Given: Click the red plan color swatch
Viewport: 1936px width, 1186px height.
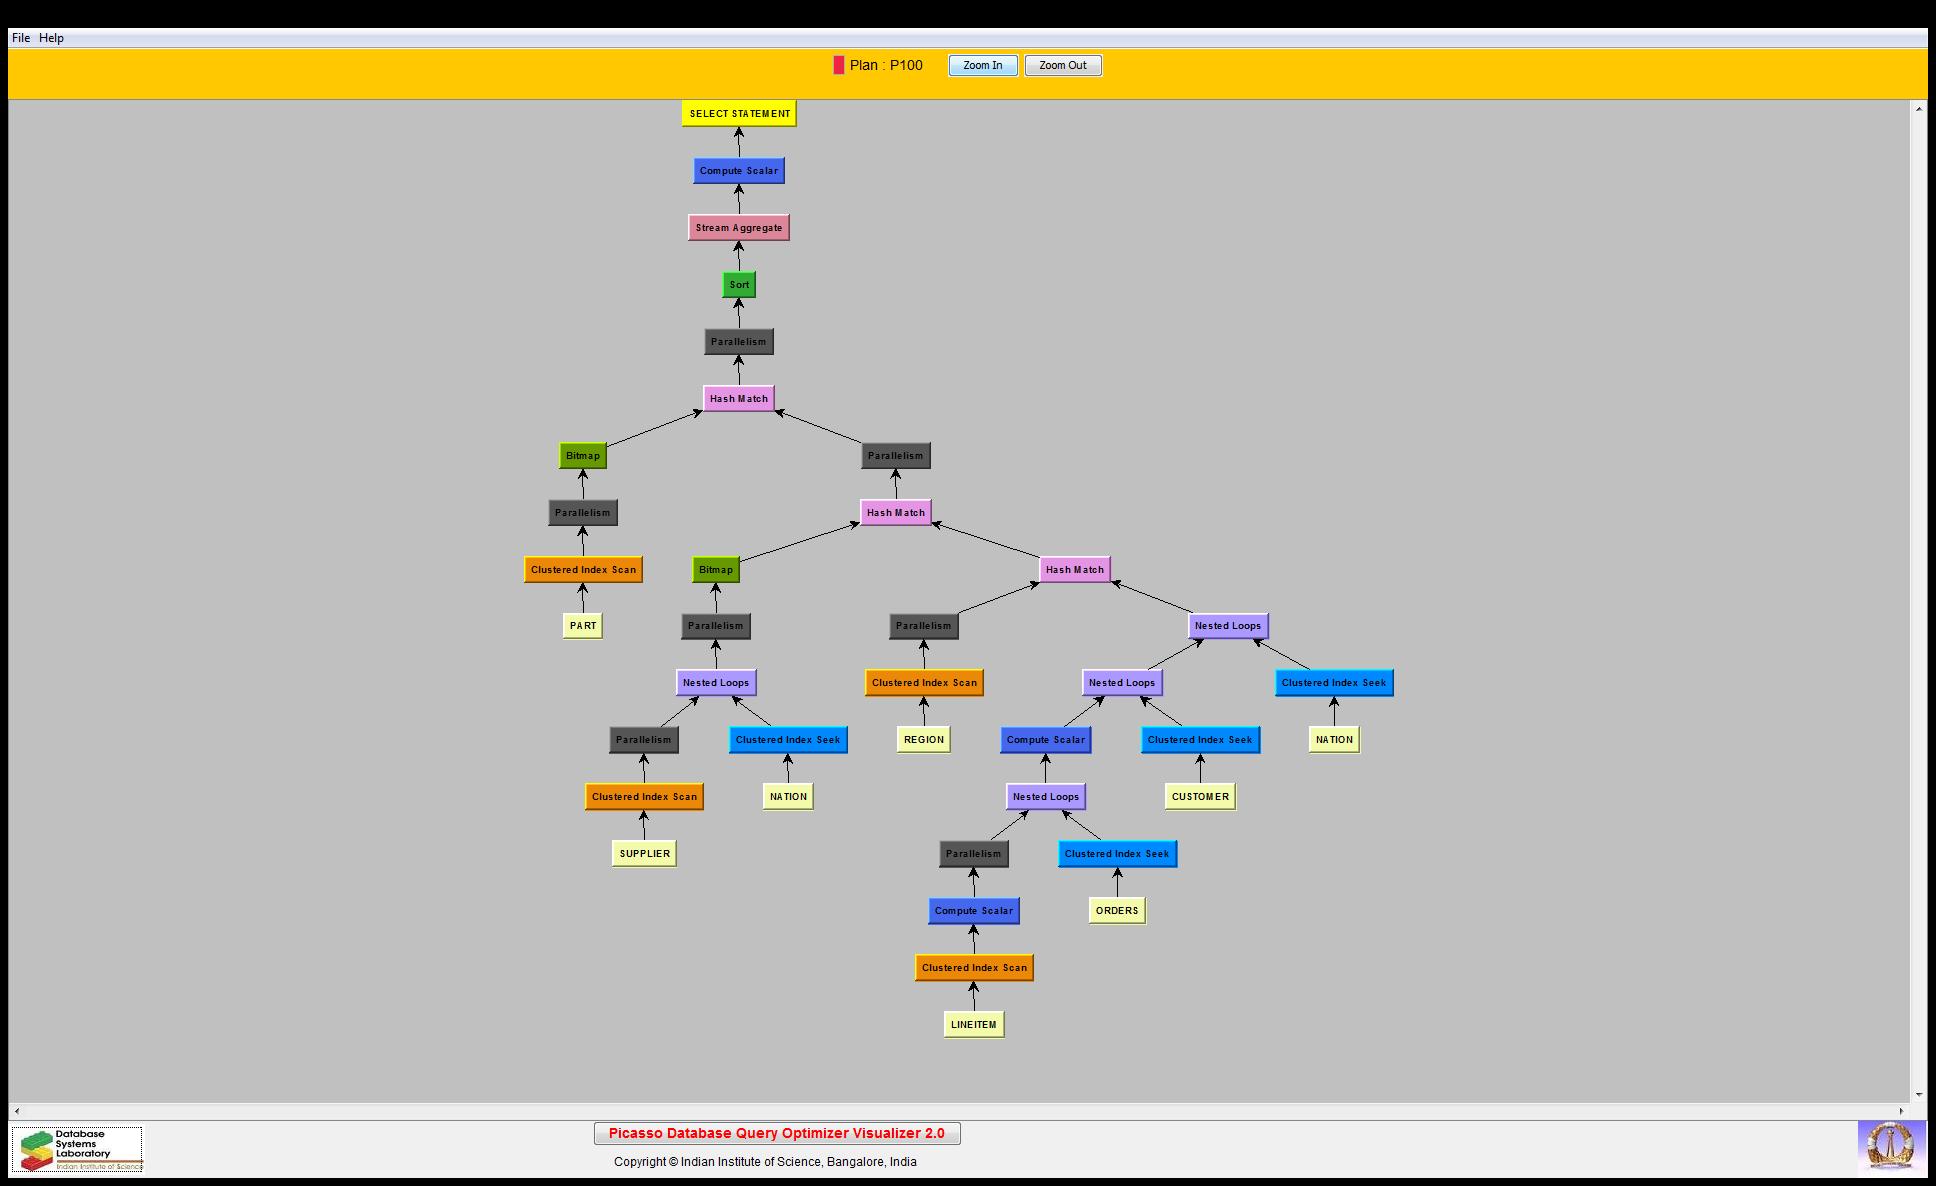Looking at the screenshot, I should click(x=838, y=65).
